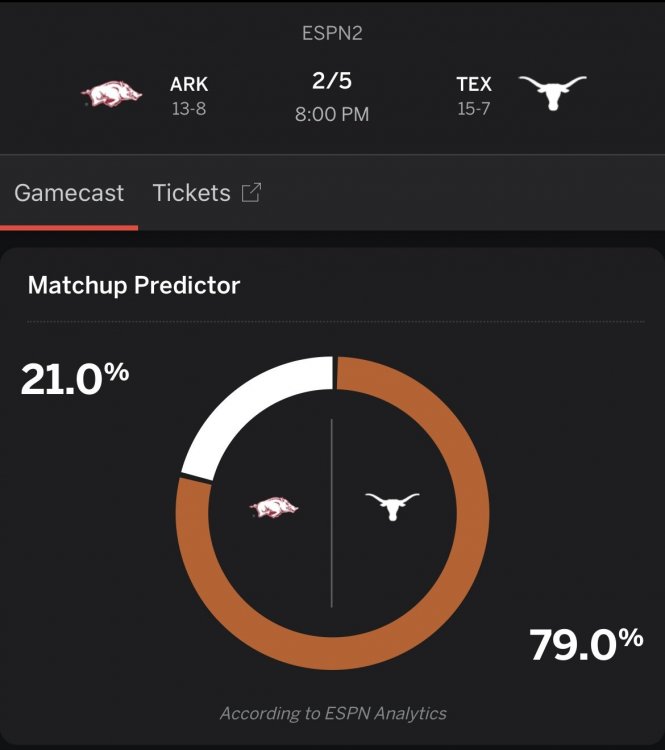Image resolution: width=665 pixels, height=750 pixels.
Task: Click the According to ESPN Analytics caption
Action: 333,713
